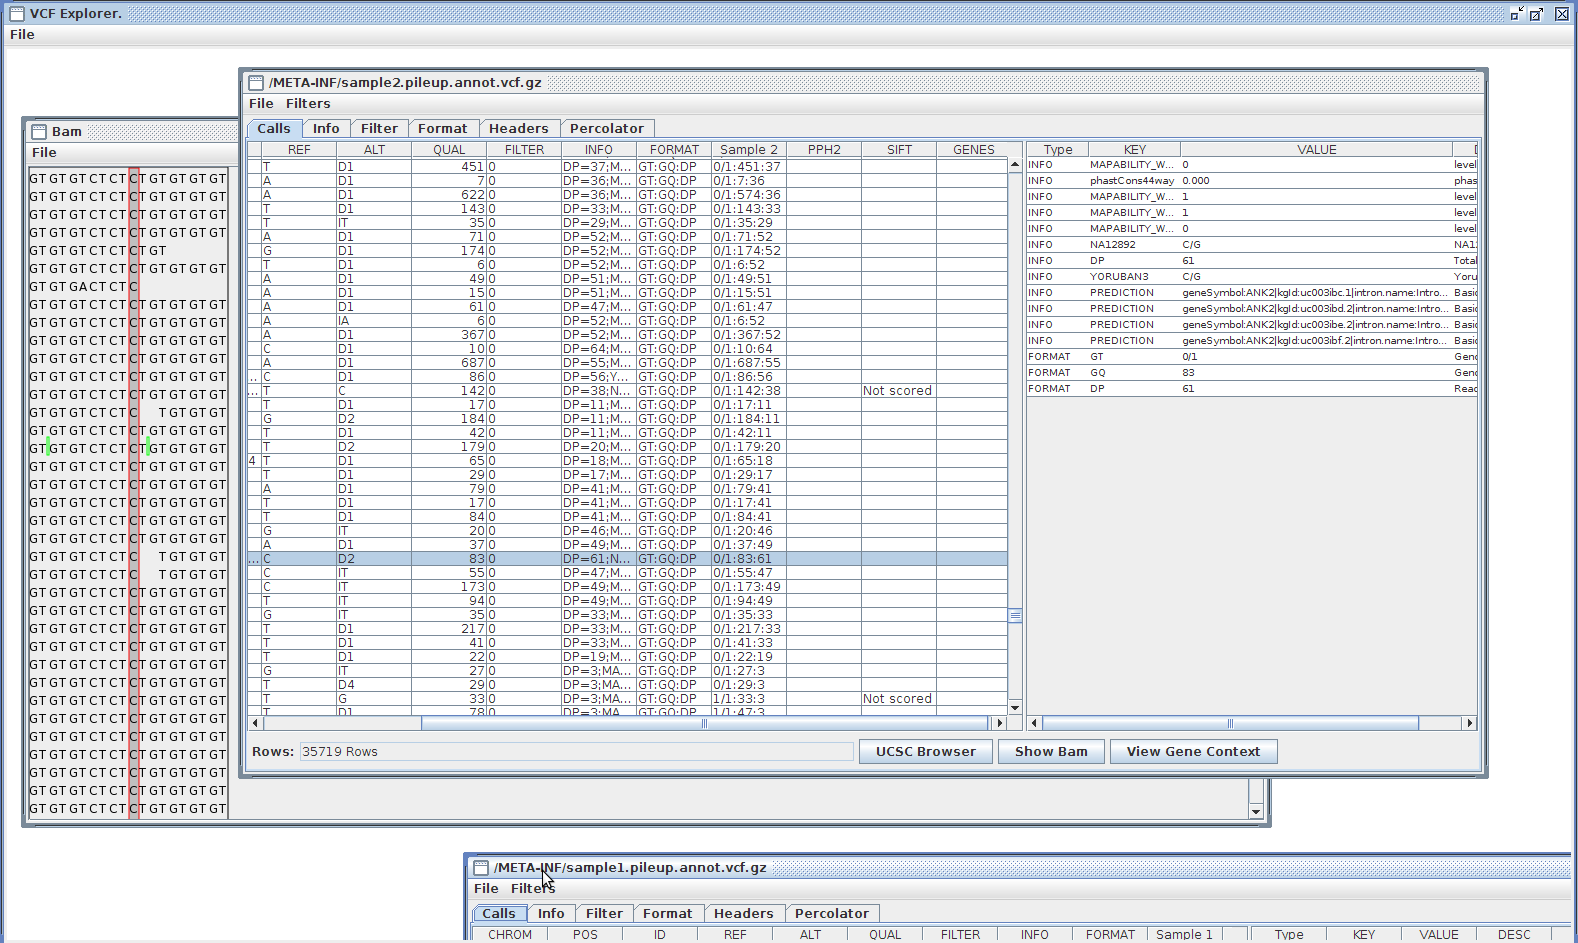Click the Show Bam button

click(1050, 752)
